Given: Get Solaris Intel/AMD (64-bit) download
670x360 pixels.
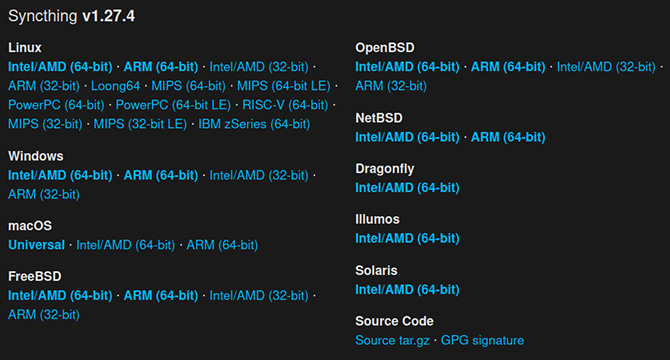Looking at the screenshot, I should (x=407, y=290).
